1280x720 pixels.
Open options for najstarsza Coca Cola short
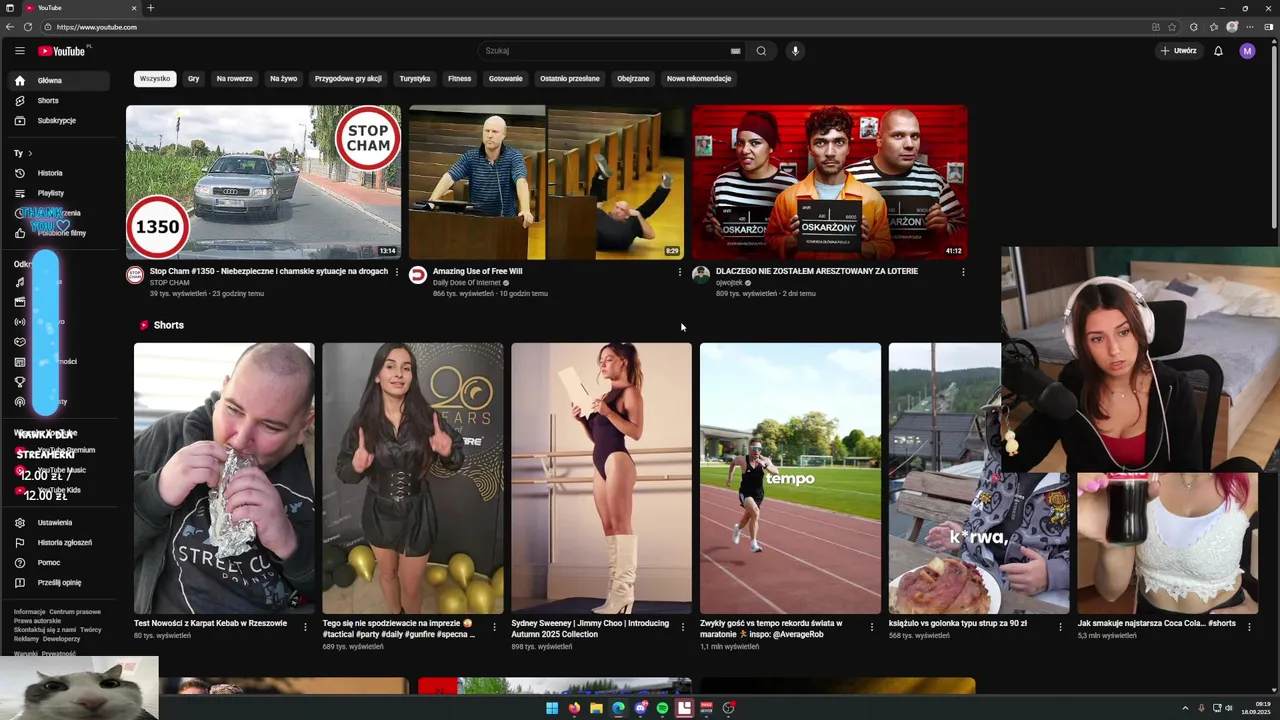coord(1249,627)
